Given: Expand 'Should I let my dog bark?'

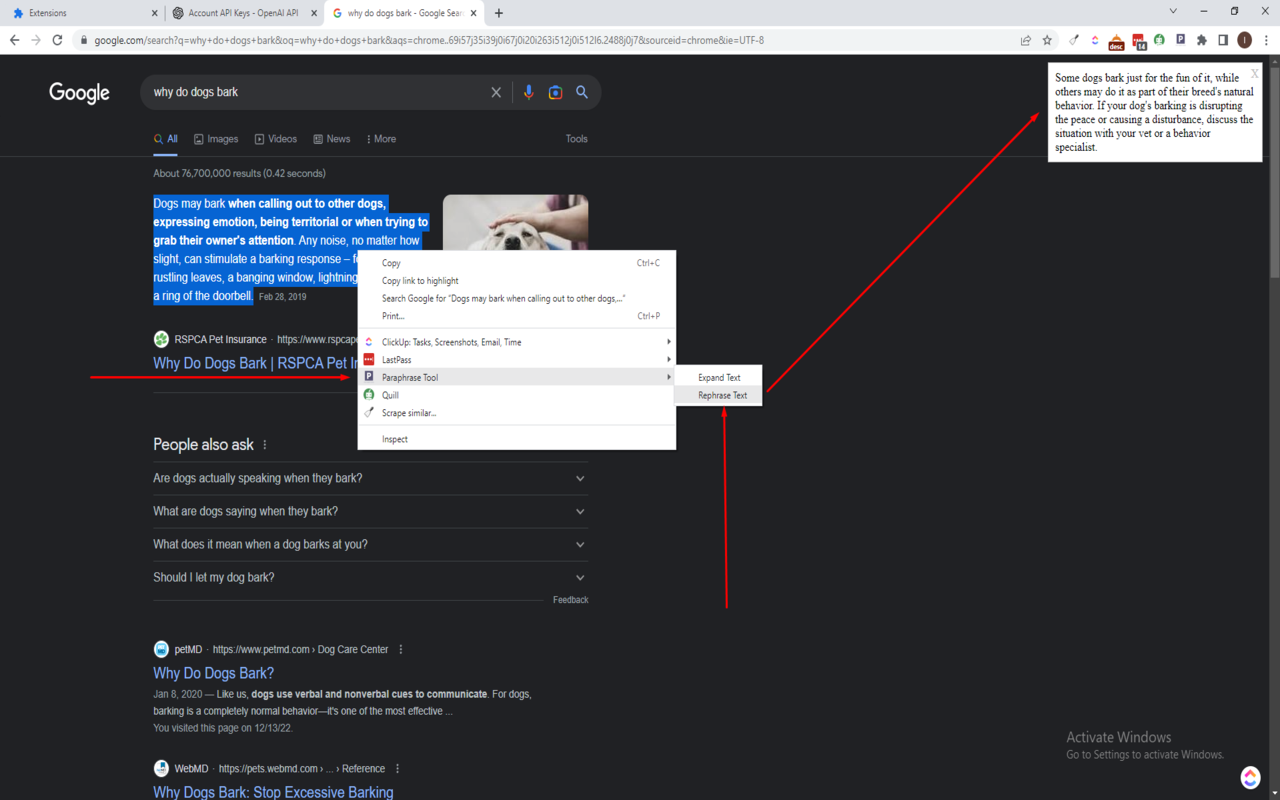Looking at the screenshot, I should [x=370, y=577].
